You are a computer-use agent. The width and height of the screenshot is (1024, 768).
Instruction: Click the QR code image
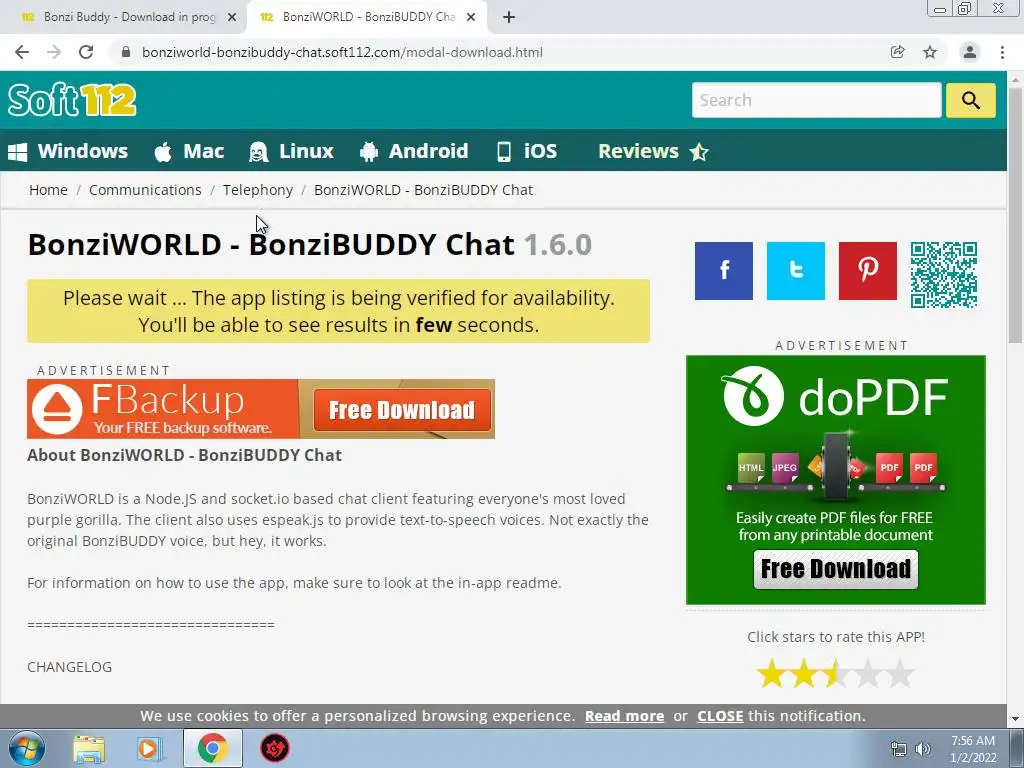(944, 274)
